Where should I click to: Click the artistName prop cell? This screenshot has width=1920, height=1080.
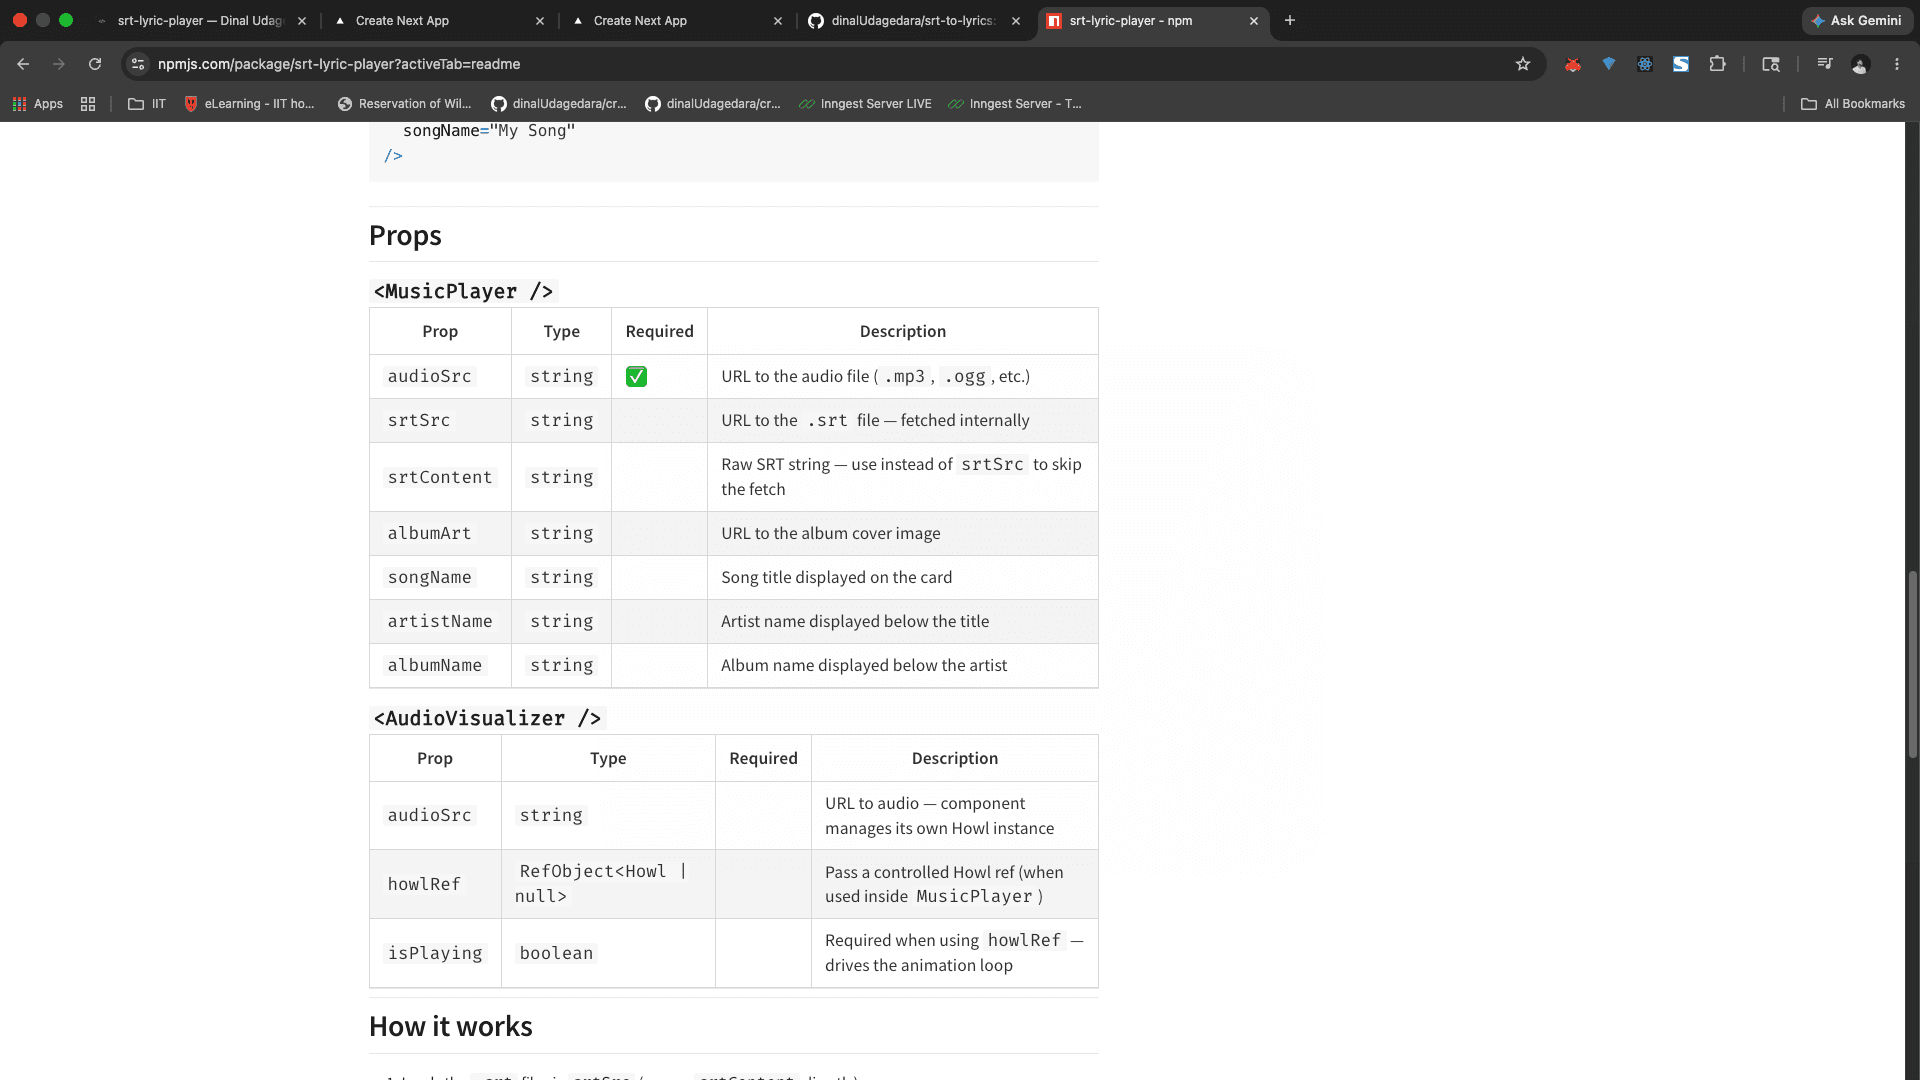click(440, 622)
